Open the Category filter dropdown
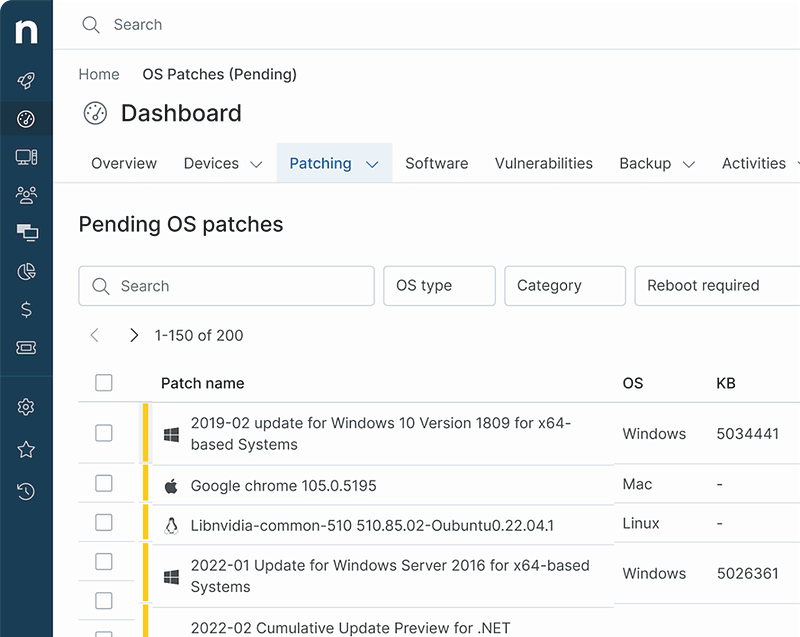The width and height of the screenshot is (800, 637). tap(564, 286)
